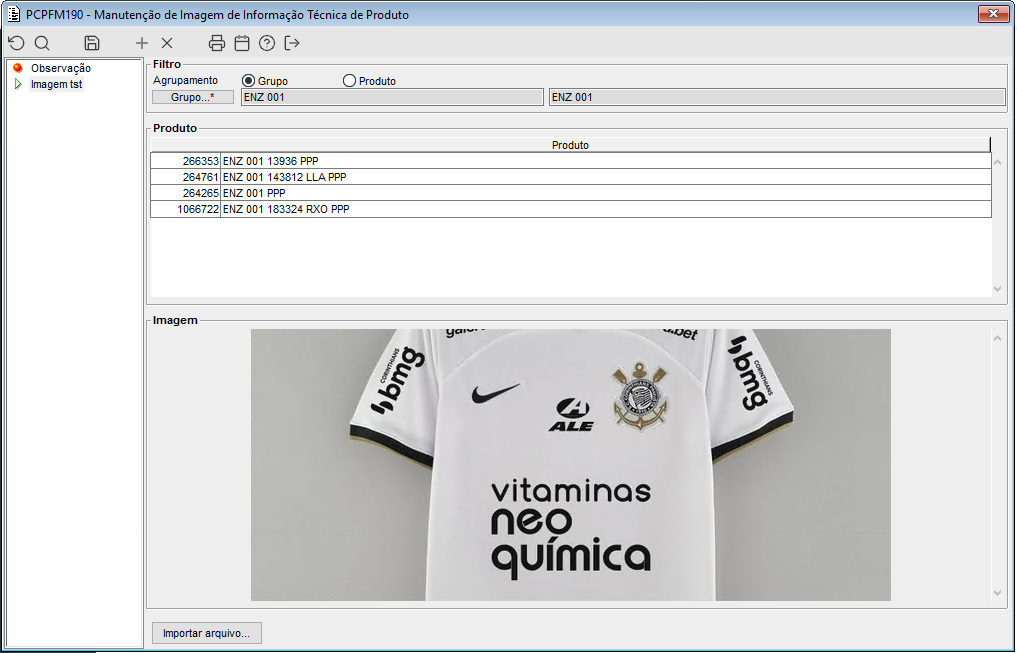Click product code 264761 cell
Image resolution: width=1017 pixels, height=653 pixels.
click(185, 177)
